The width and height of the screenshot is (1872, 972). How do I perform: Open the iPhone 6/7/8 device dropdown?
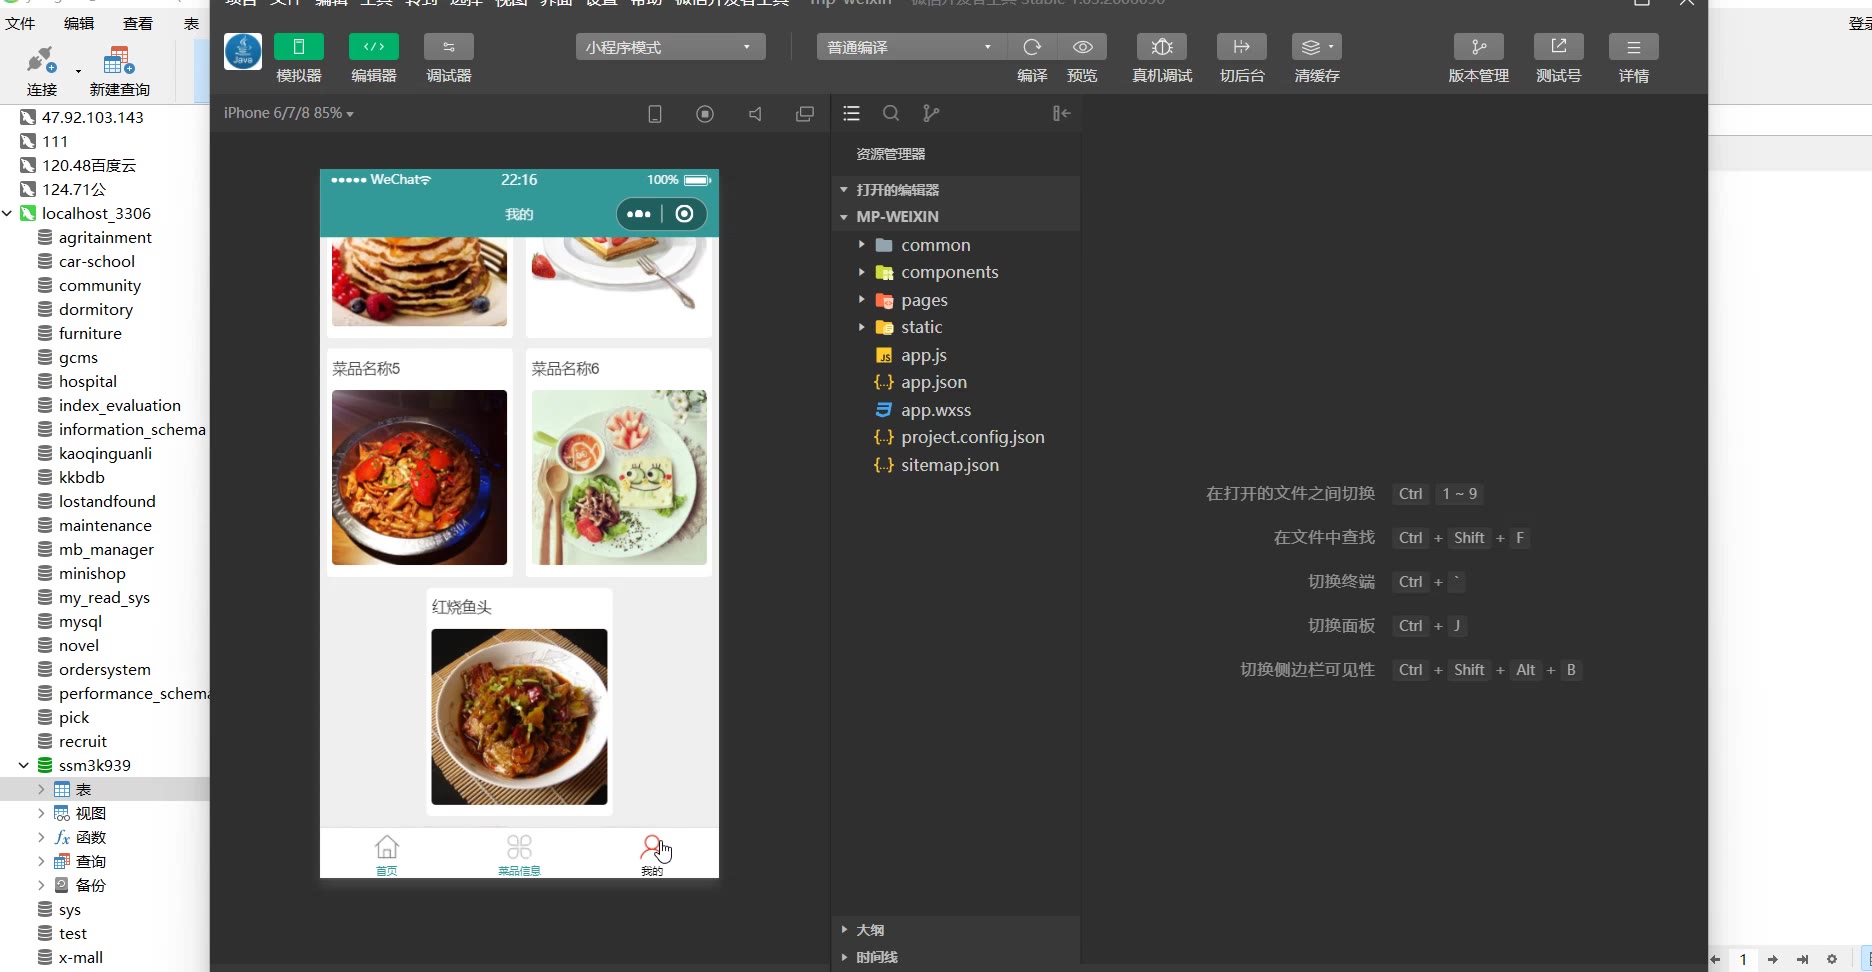pos(288,113)
